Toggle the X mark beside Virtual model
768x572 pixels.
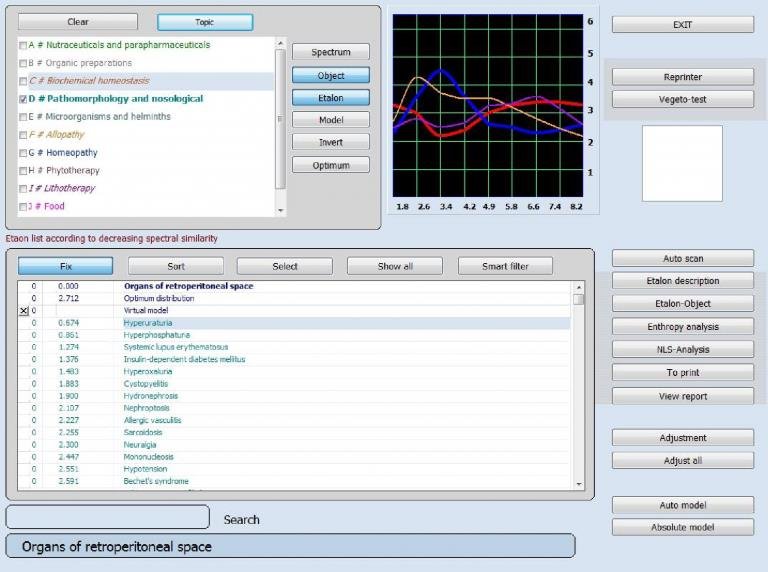click(24, 311)
